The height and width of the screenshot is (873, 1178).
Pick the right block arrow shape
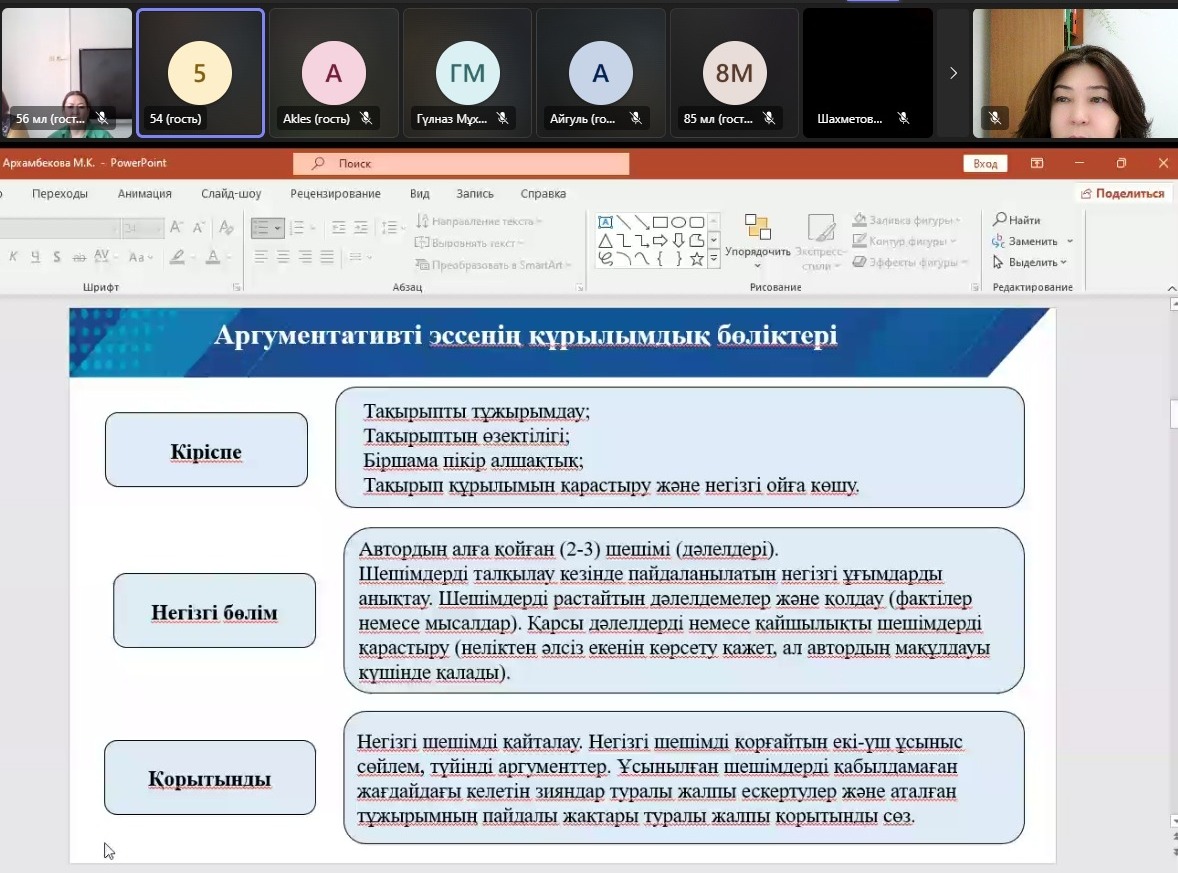pyautogui.click(x=660, y=240)
